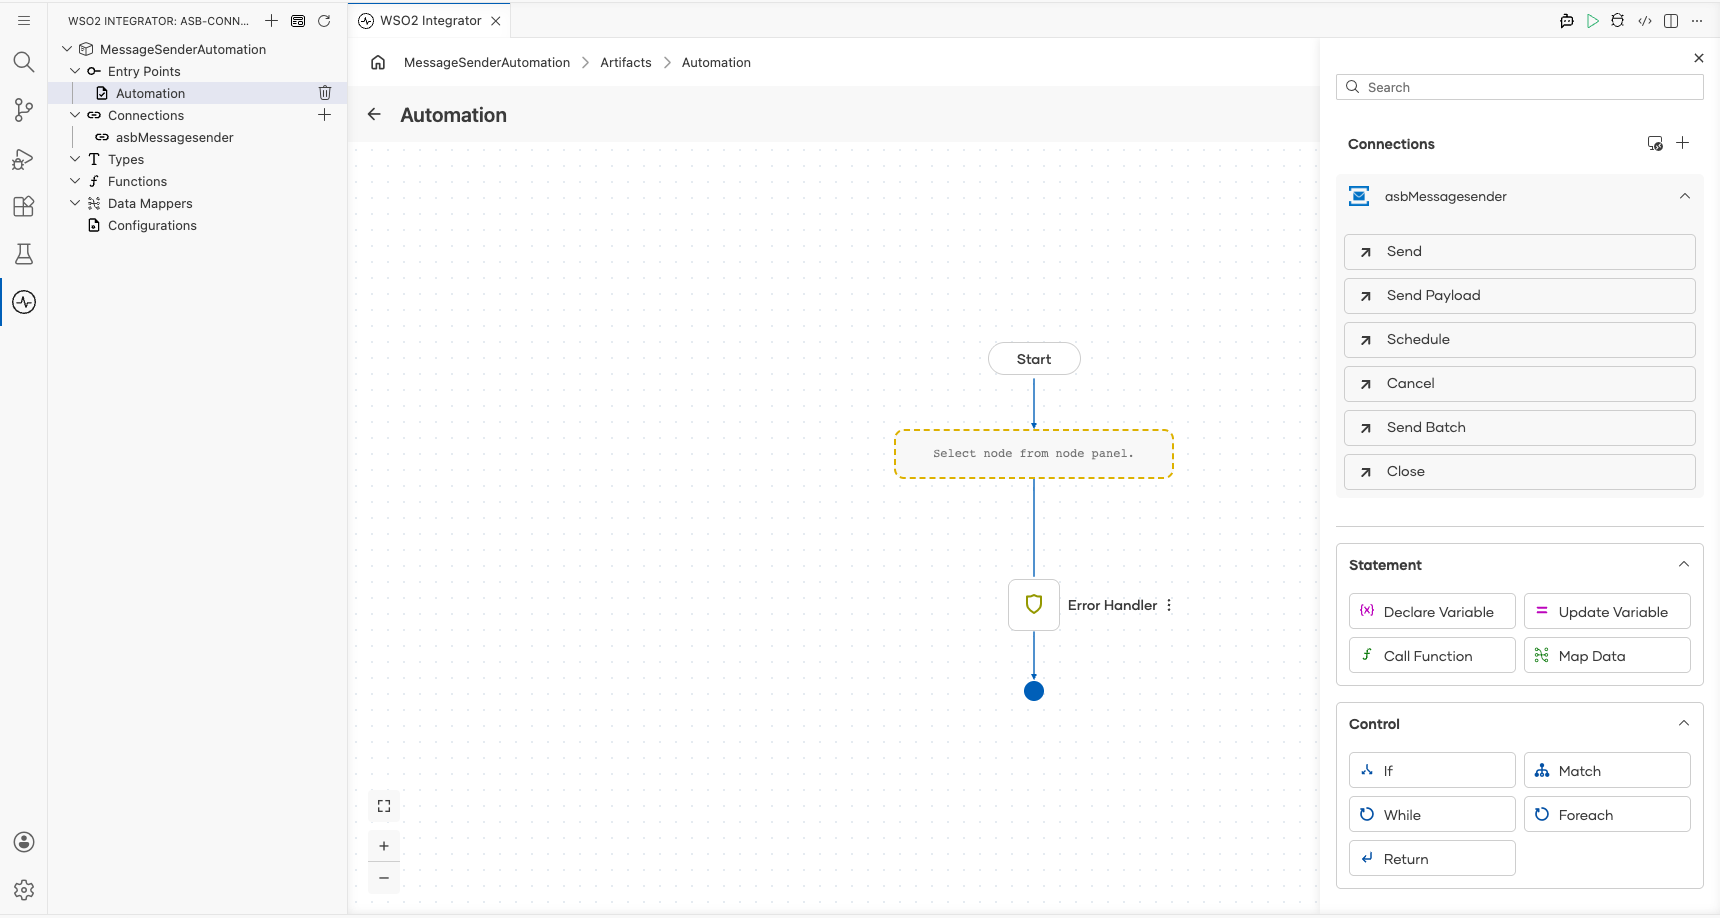This screenshot has height=918, width=1720.
Task: Select the Send Batch action
Action: click(x=1519, y=428)
